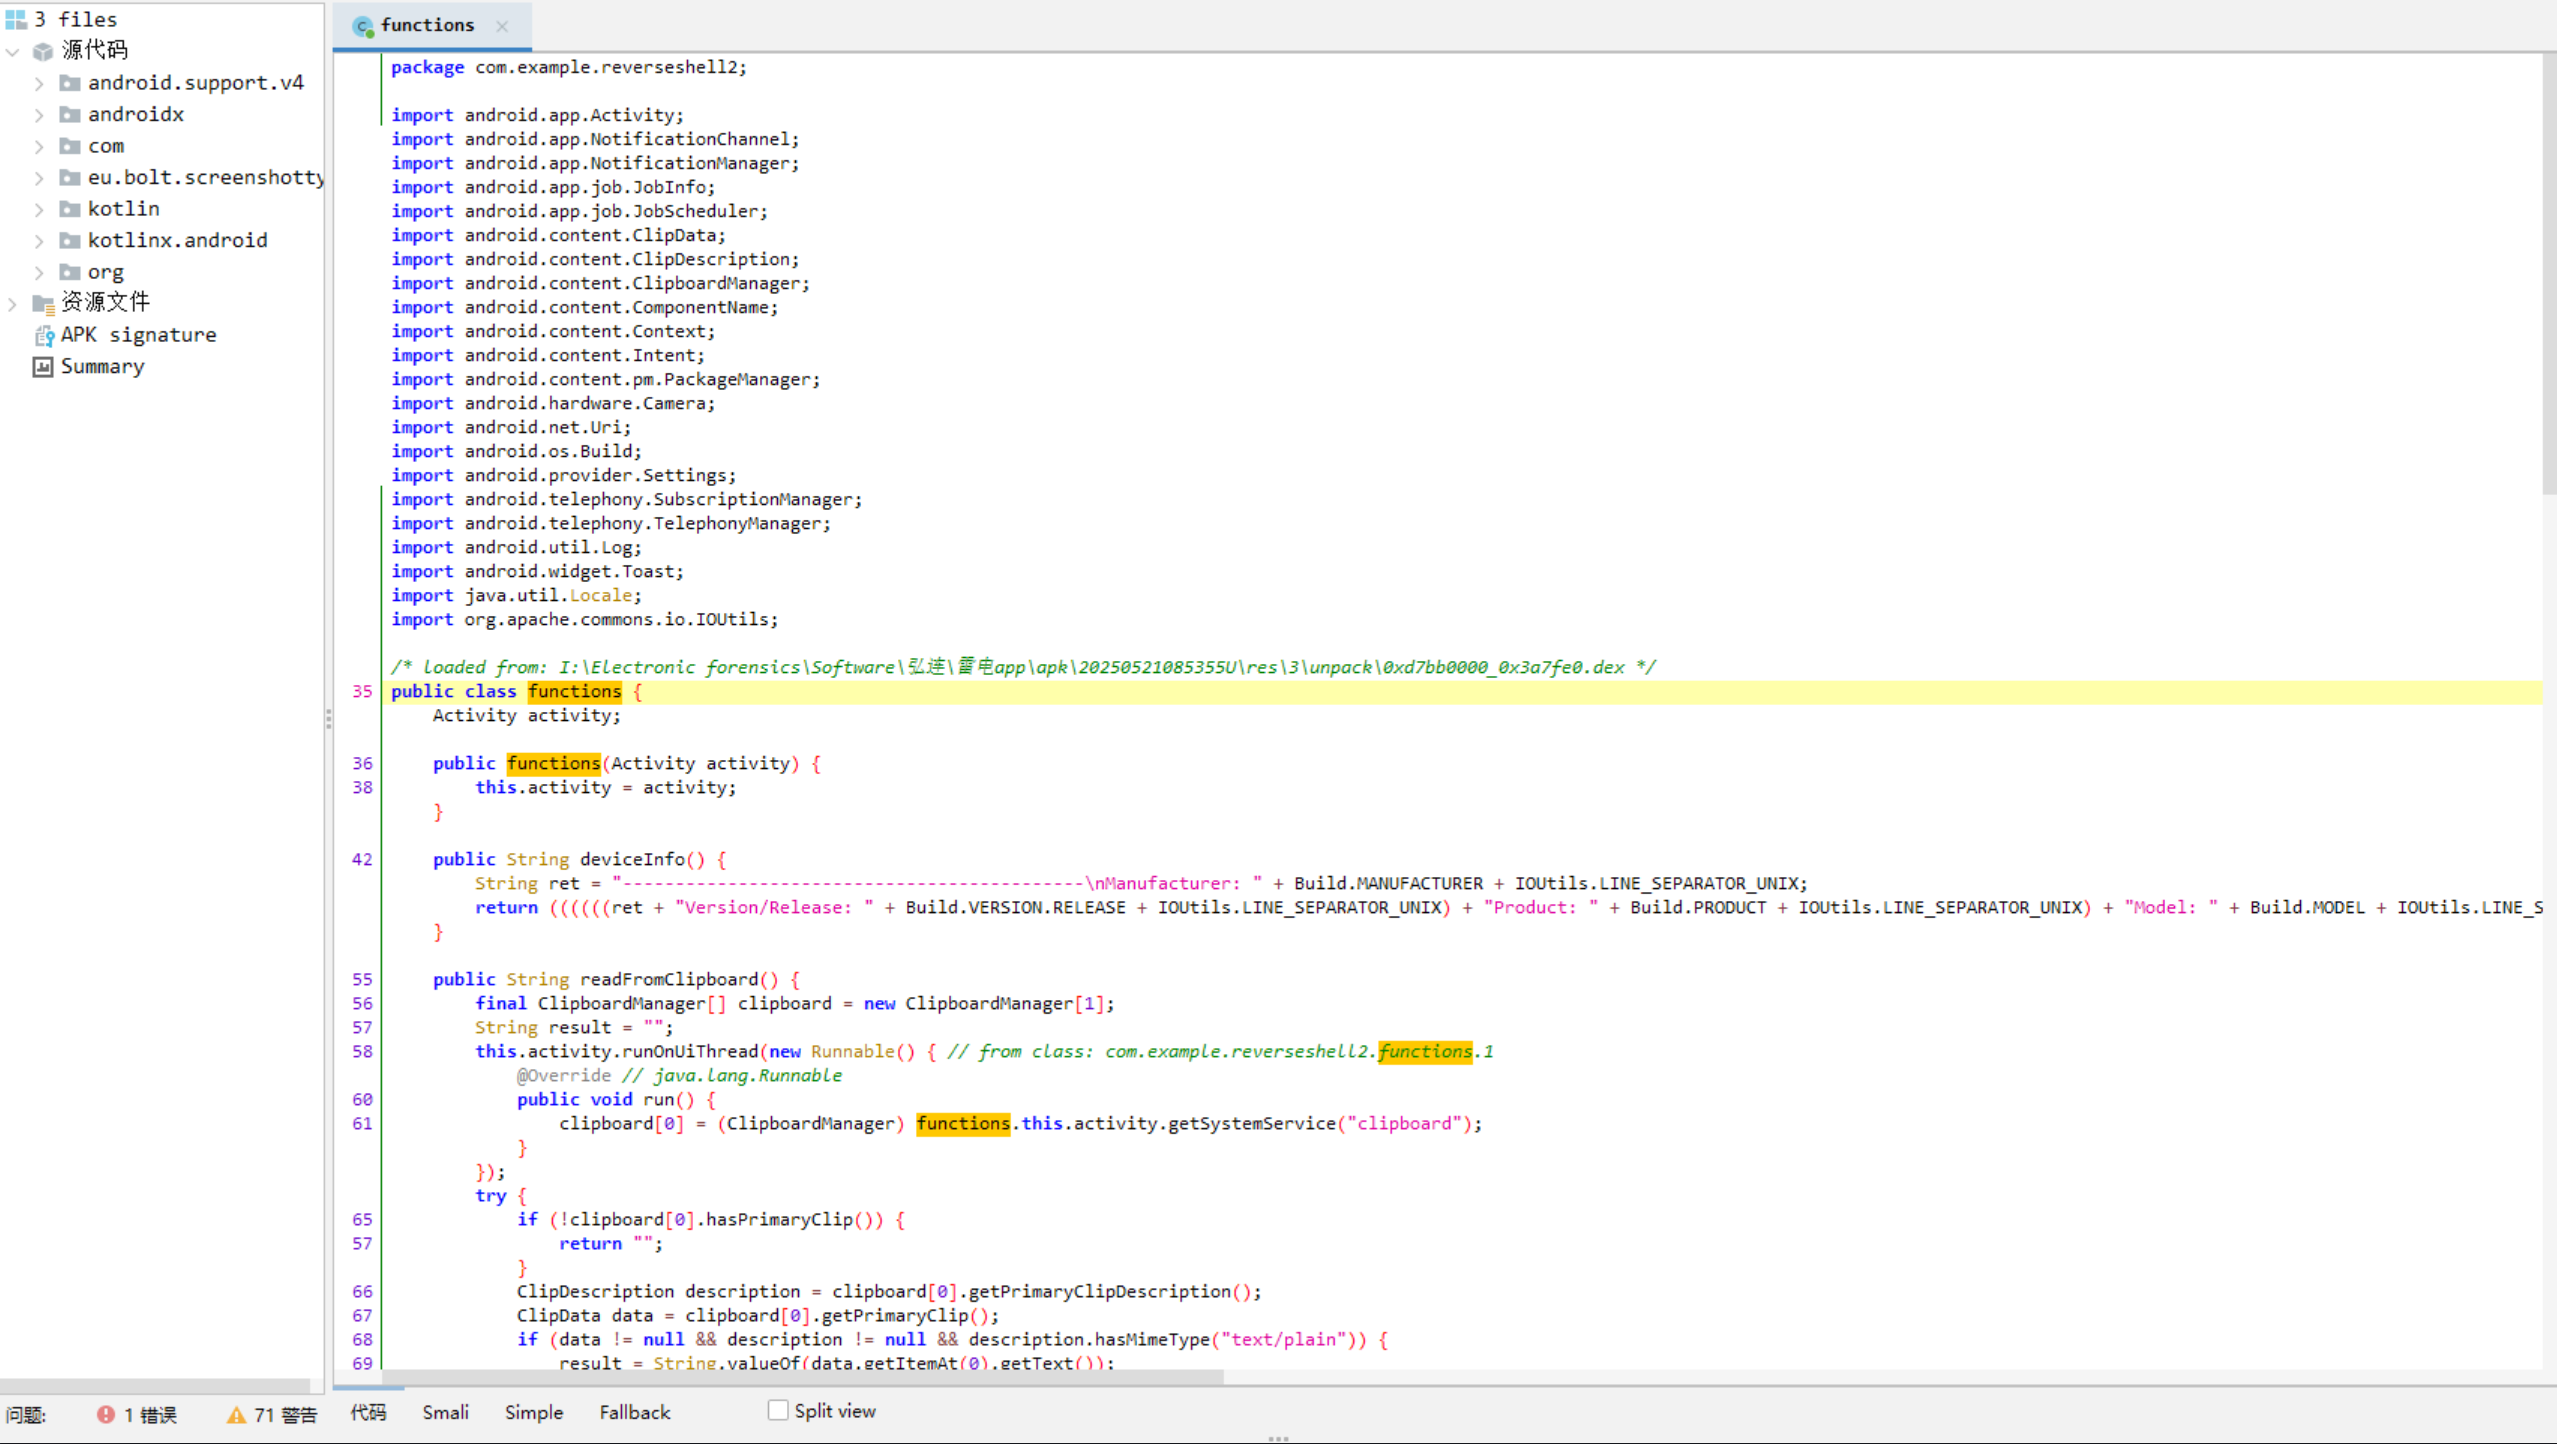The height and width of the screenshot is (1444, 2557).
Task: Click the androidx folder icon
Action: coord(69,114)
